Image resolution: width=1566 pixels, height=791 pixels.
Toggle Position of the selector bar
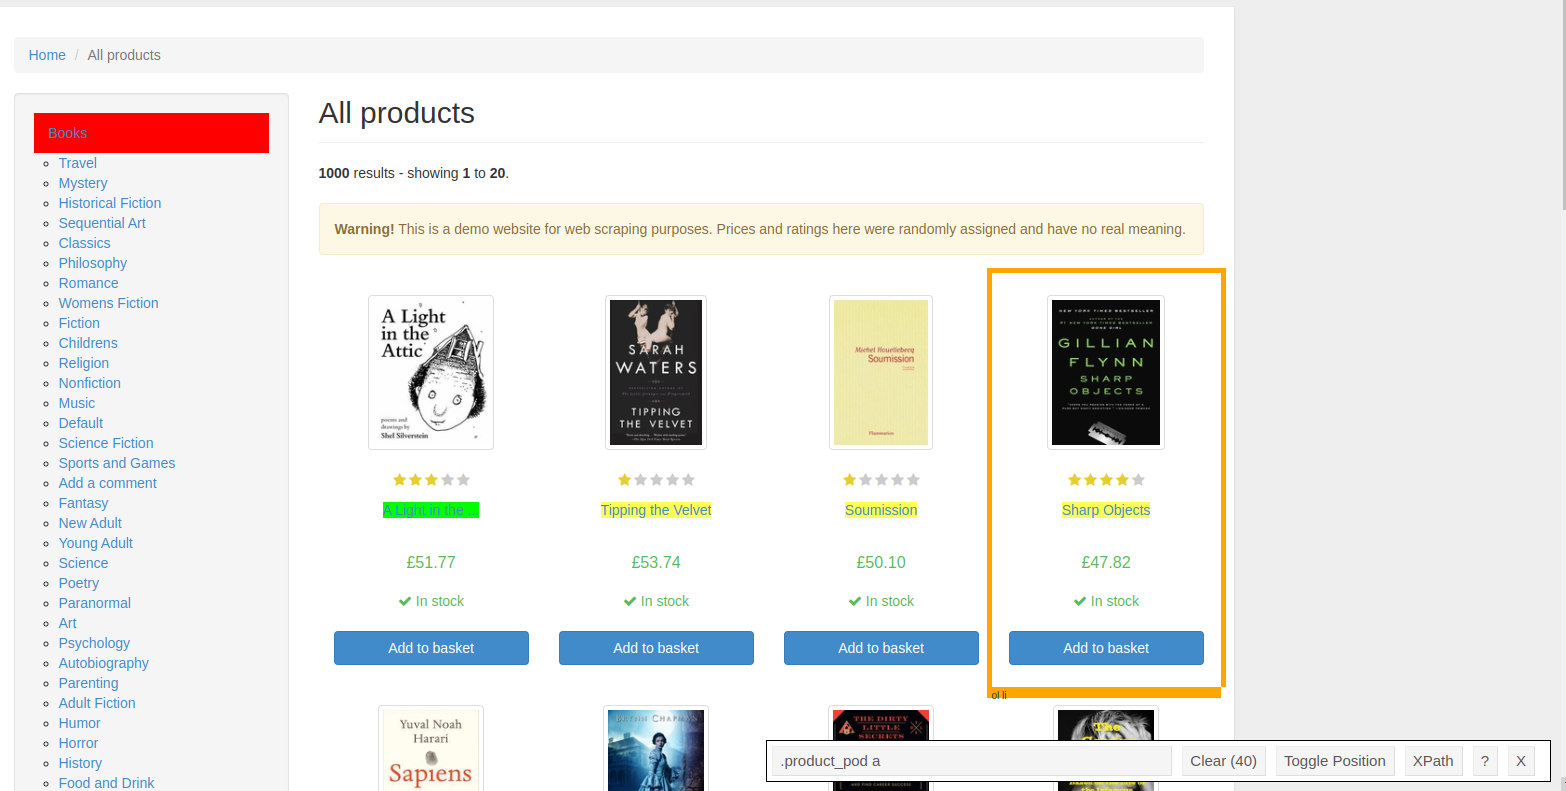tap(1335, 761)
